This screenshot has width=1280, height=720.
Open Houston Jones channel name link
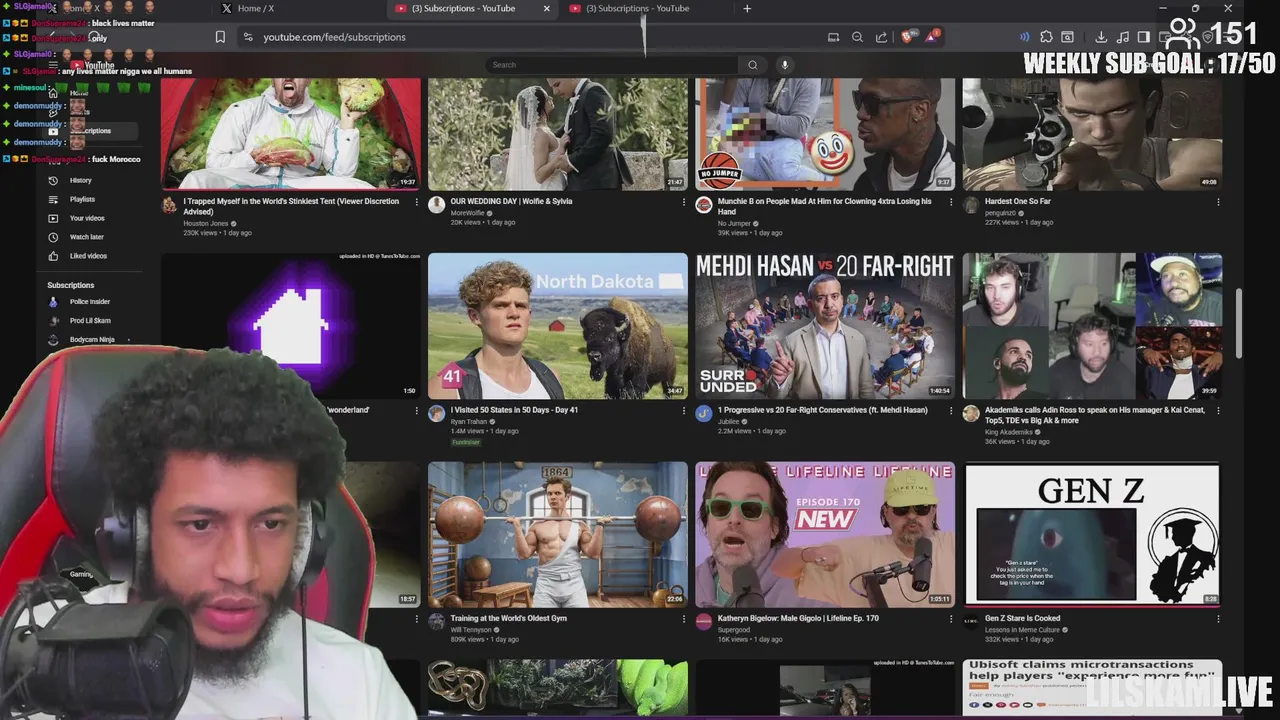pyautogui.click(x=205, y=223)
